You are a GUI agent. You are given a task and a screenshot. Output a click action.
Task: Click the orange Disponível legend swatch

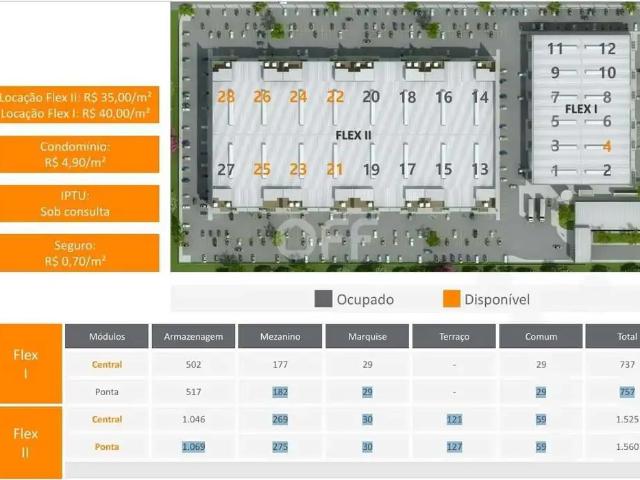tap(451, 299)
